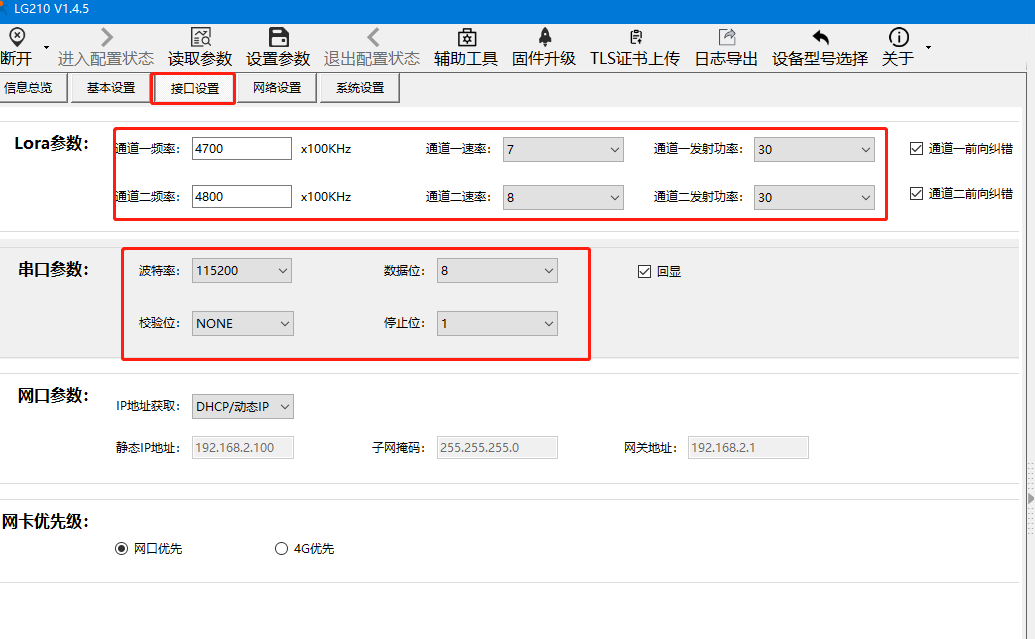The image size is (1035, 639).
Task: Click the 设置参数 save parameters icon
Action: (x=278, y=38)
